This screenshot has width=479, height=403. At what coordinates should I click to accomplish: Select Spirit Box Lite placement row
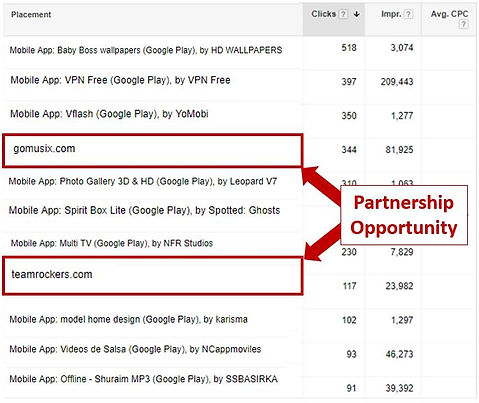144,210
